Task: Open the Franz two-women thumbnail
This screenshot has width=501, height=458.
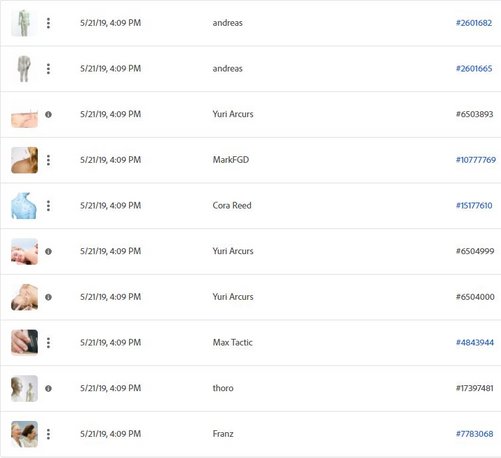Action: [x=24, y=434]
